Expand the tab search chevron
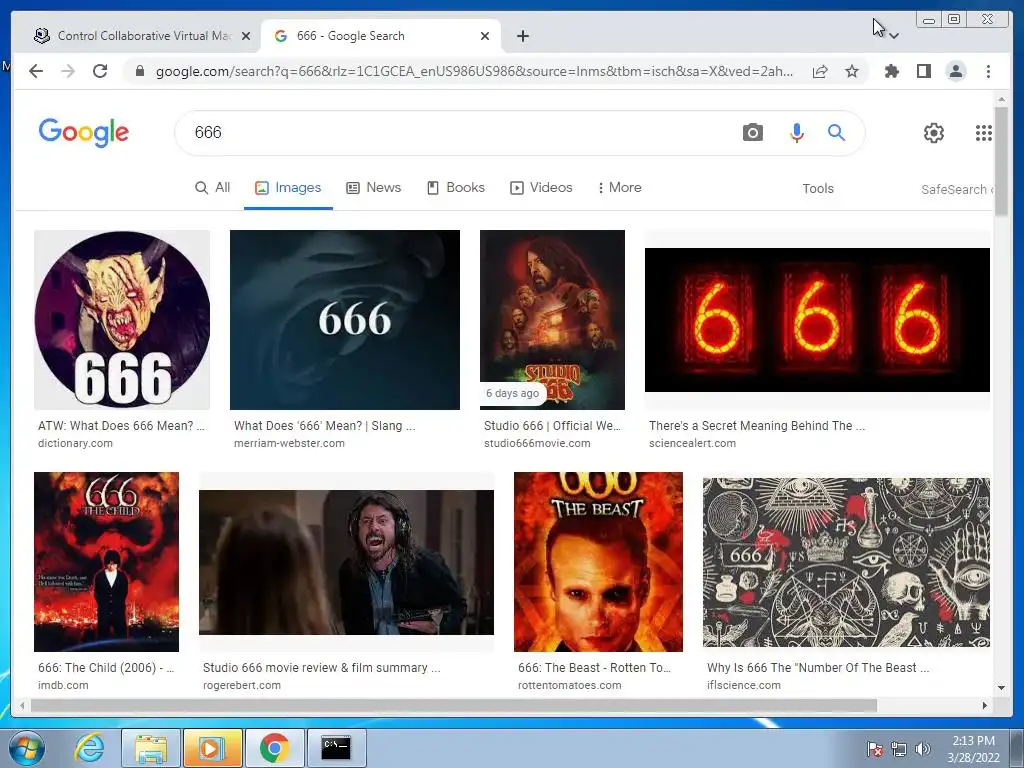1024x768 pixels. pos(894,36)
